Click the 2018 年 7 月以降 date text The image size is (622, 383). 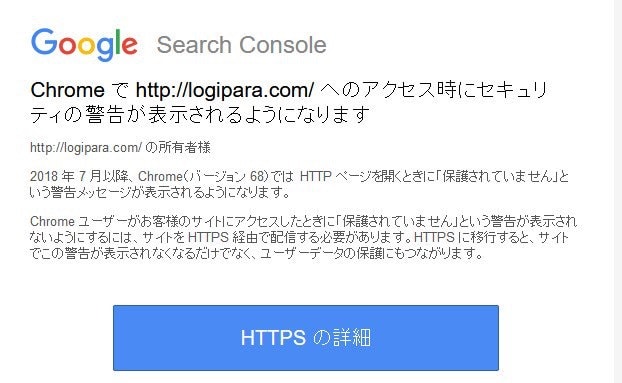click(81, 176)
